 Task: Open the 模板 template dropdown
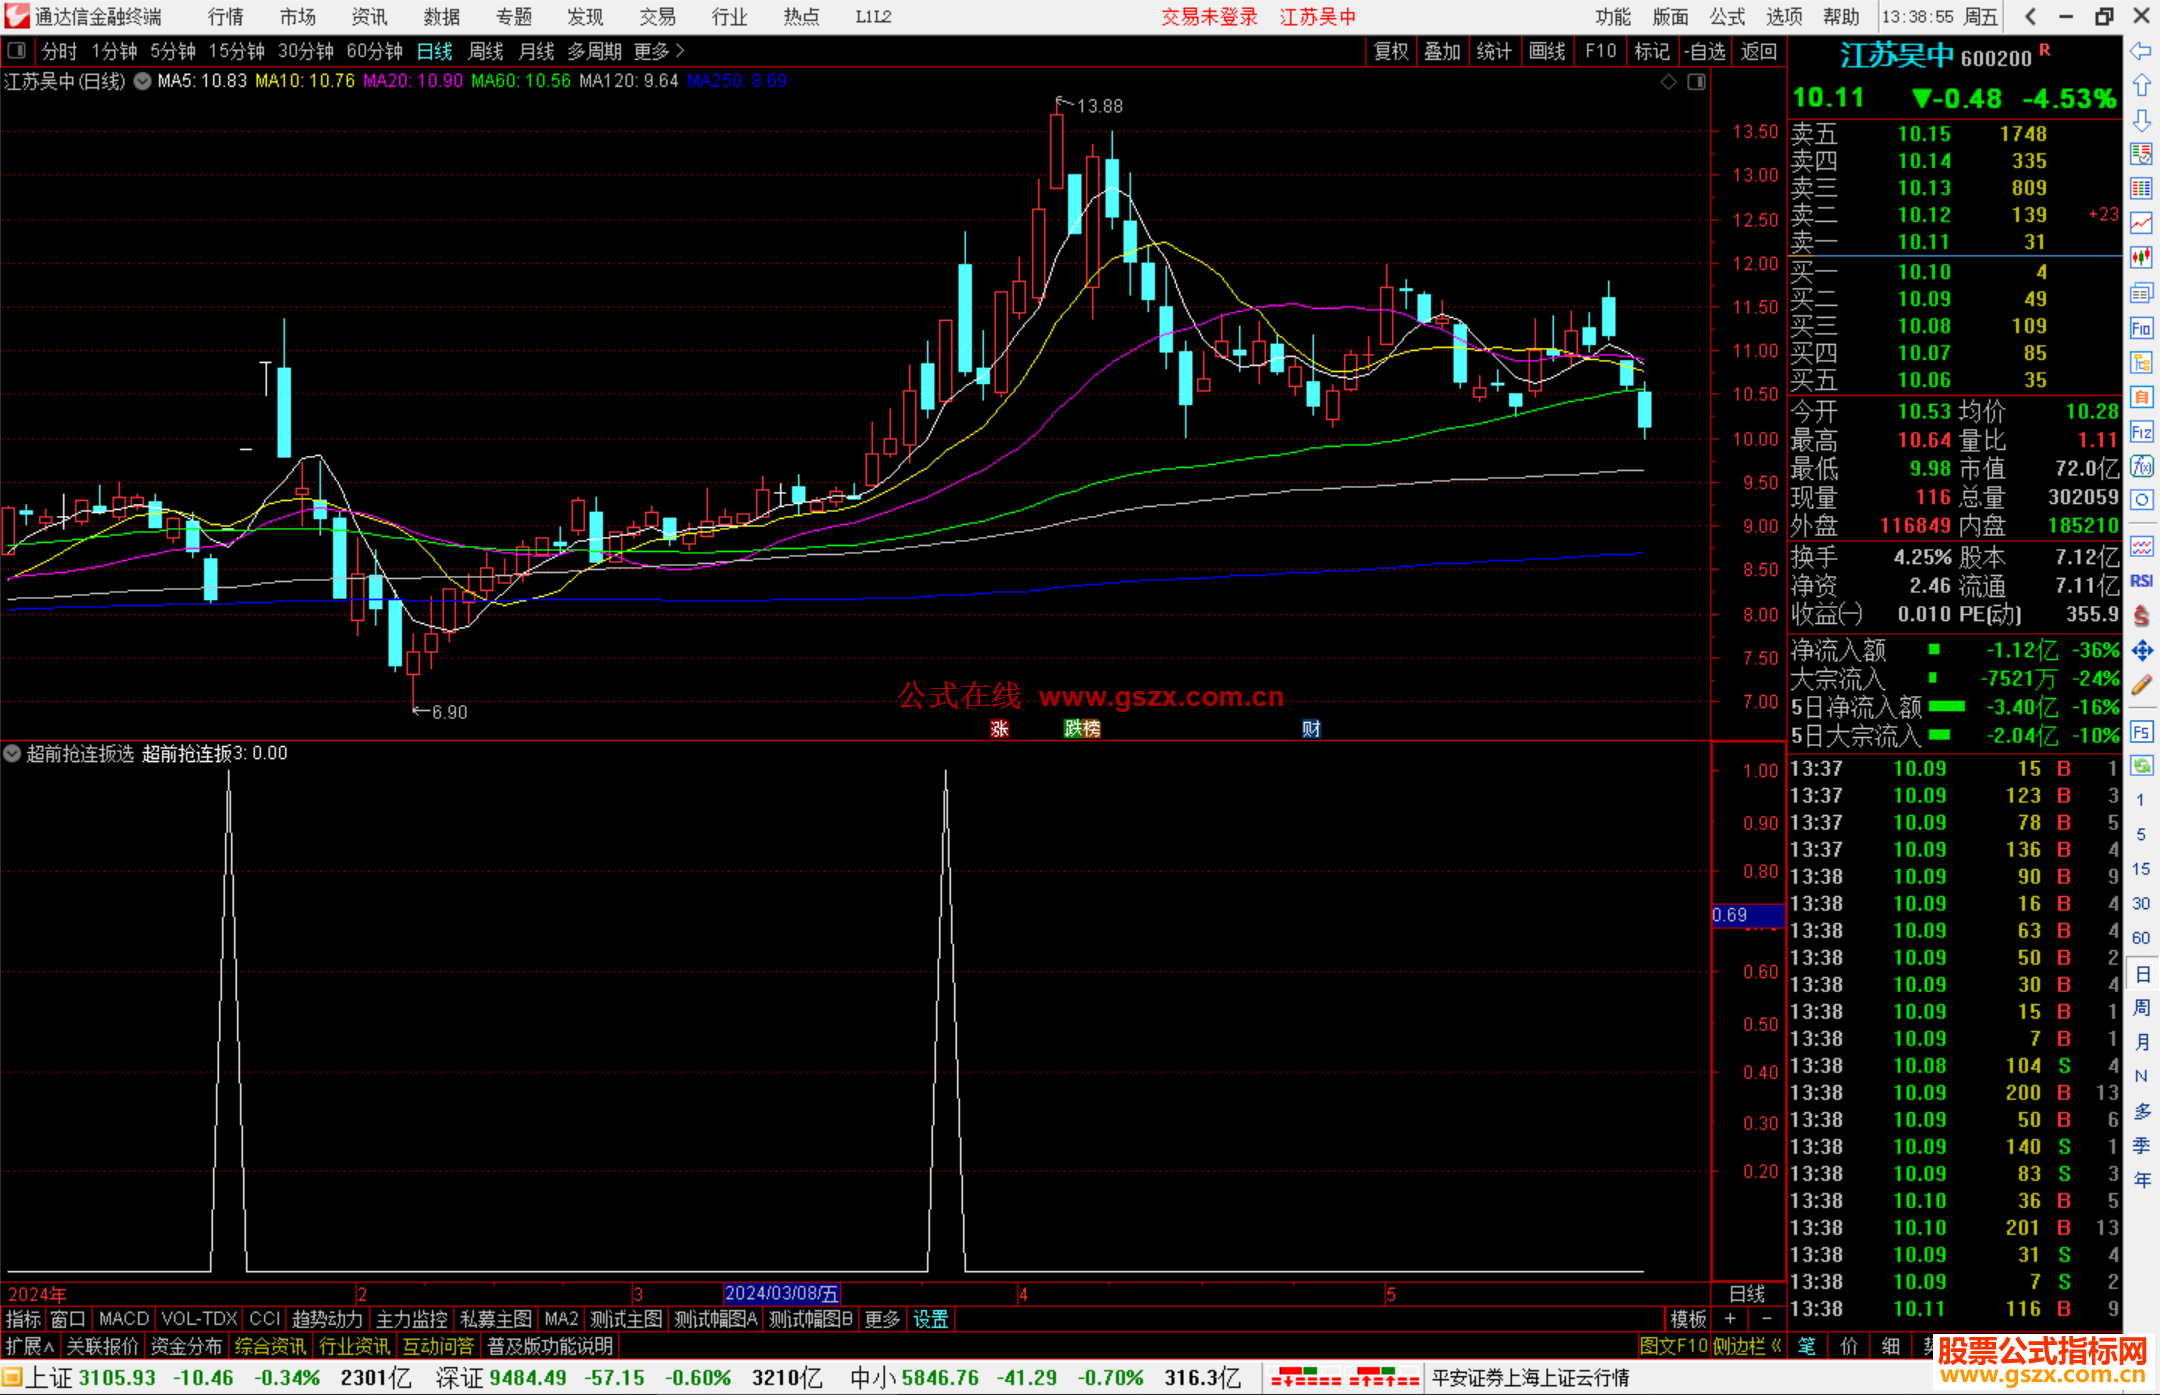pos(1689,1319)
